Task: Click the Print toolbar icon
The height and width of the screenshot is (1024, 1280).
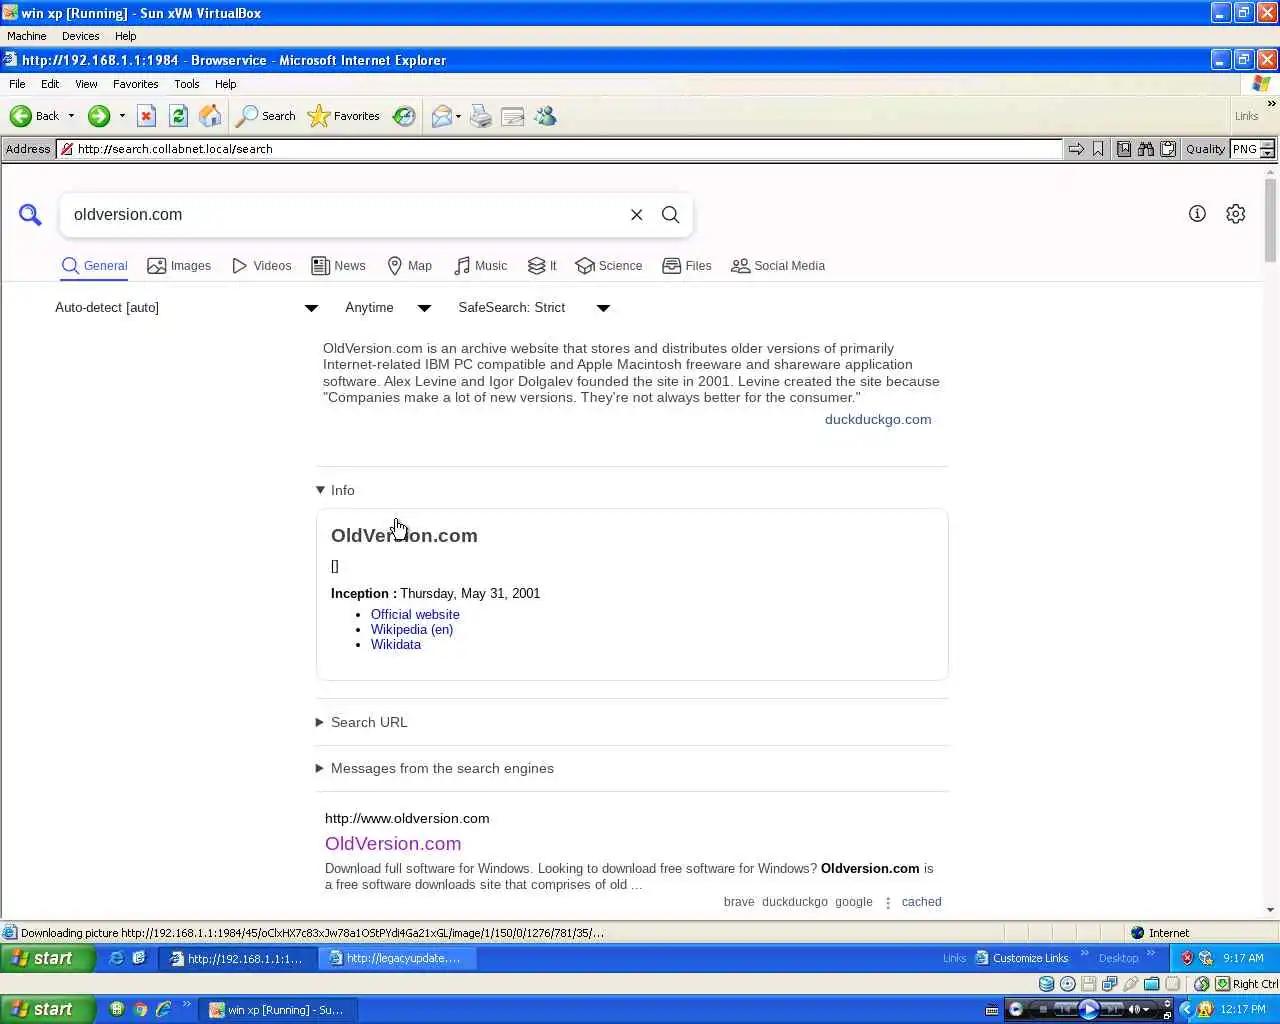Action: (481, 116)
